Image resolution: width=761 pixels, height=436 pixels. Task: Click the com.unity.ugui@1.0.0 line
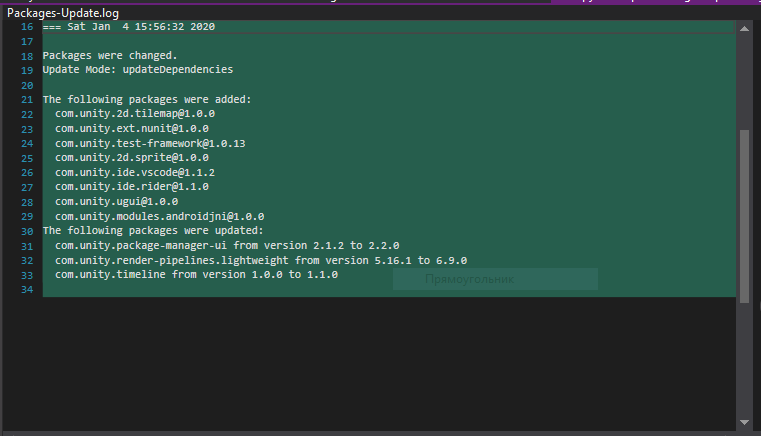116,201
